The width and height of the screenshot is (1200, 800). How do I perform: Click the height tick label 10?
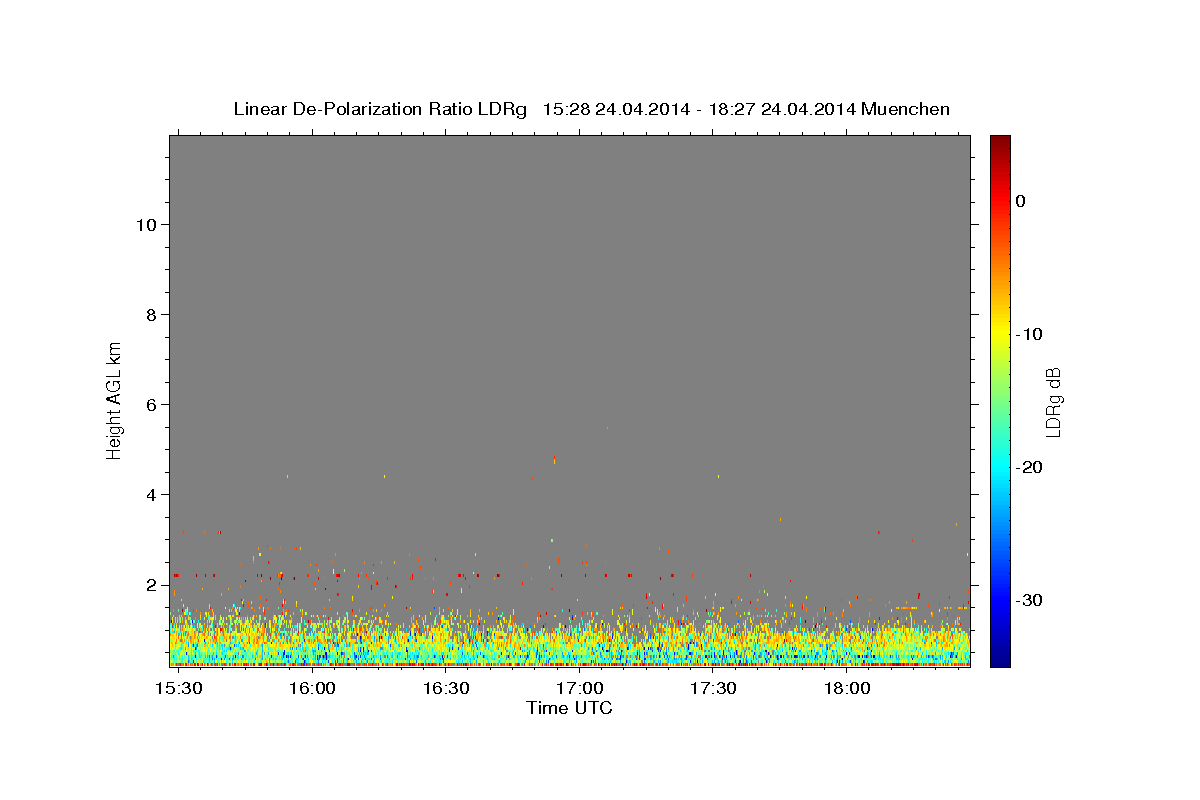point(145,224)
